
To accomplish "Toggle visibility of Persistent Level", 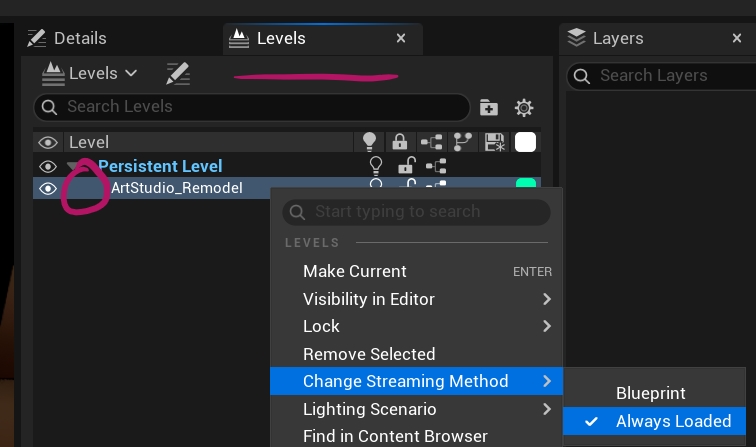I will (47, 166).
